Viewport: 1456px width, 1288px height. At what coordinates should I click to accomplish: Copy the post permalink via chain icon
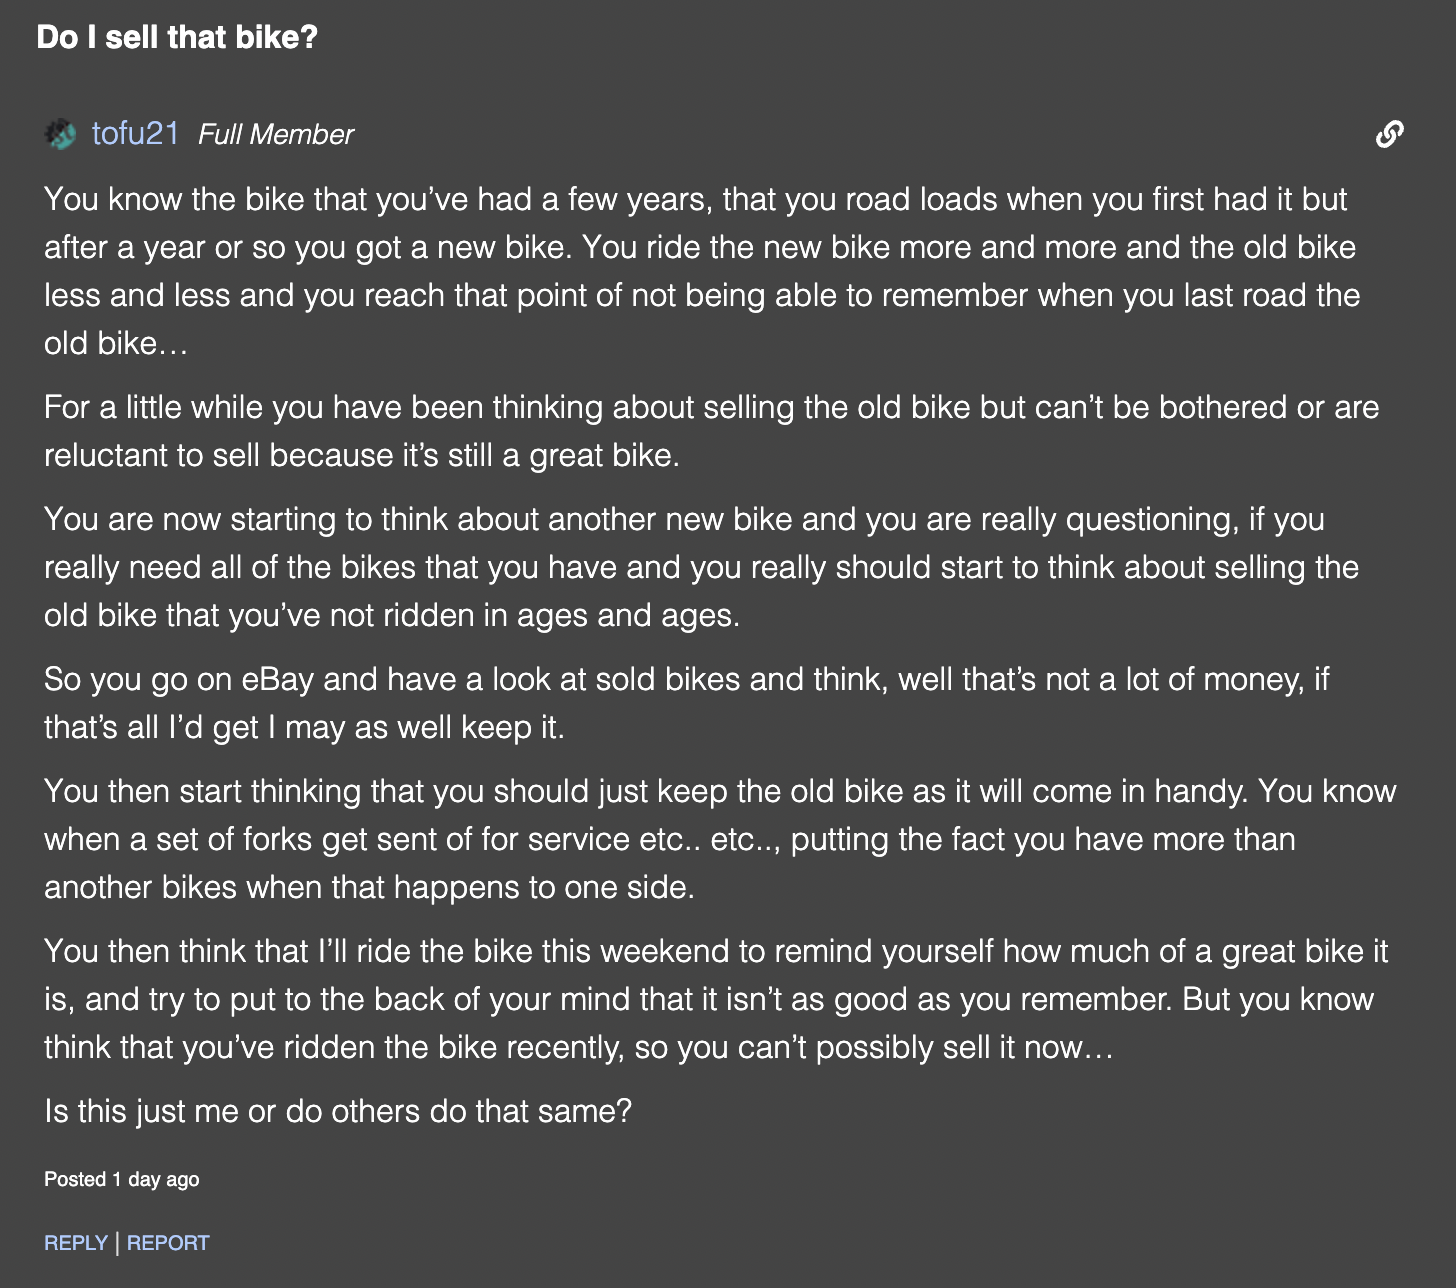pos(1389,134)
